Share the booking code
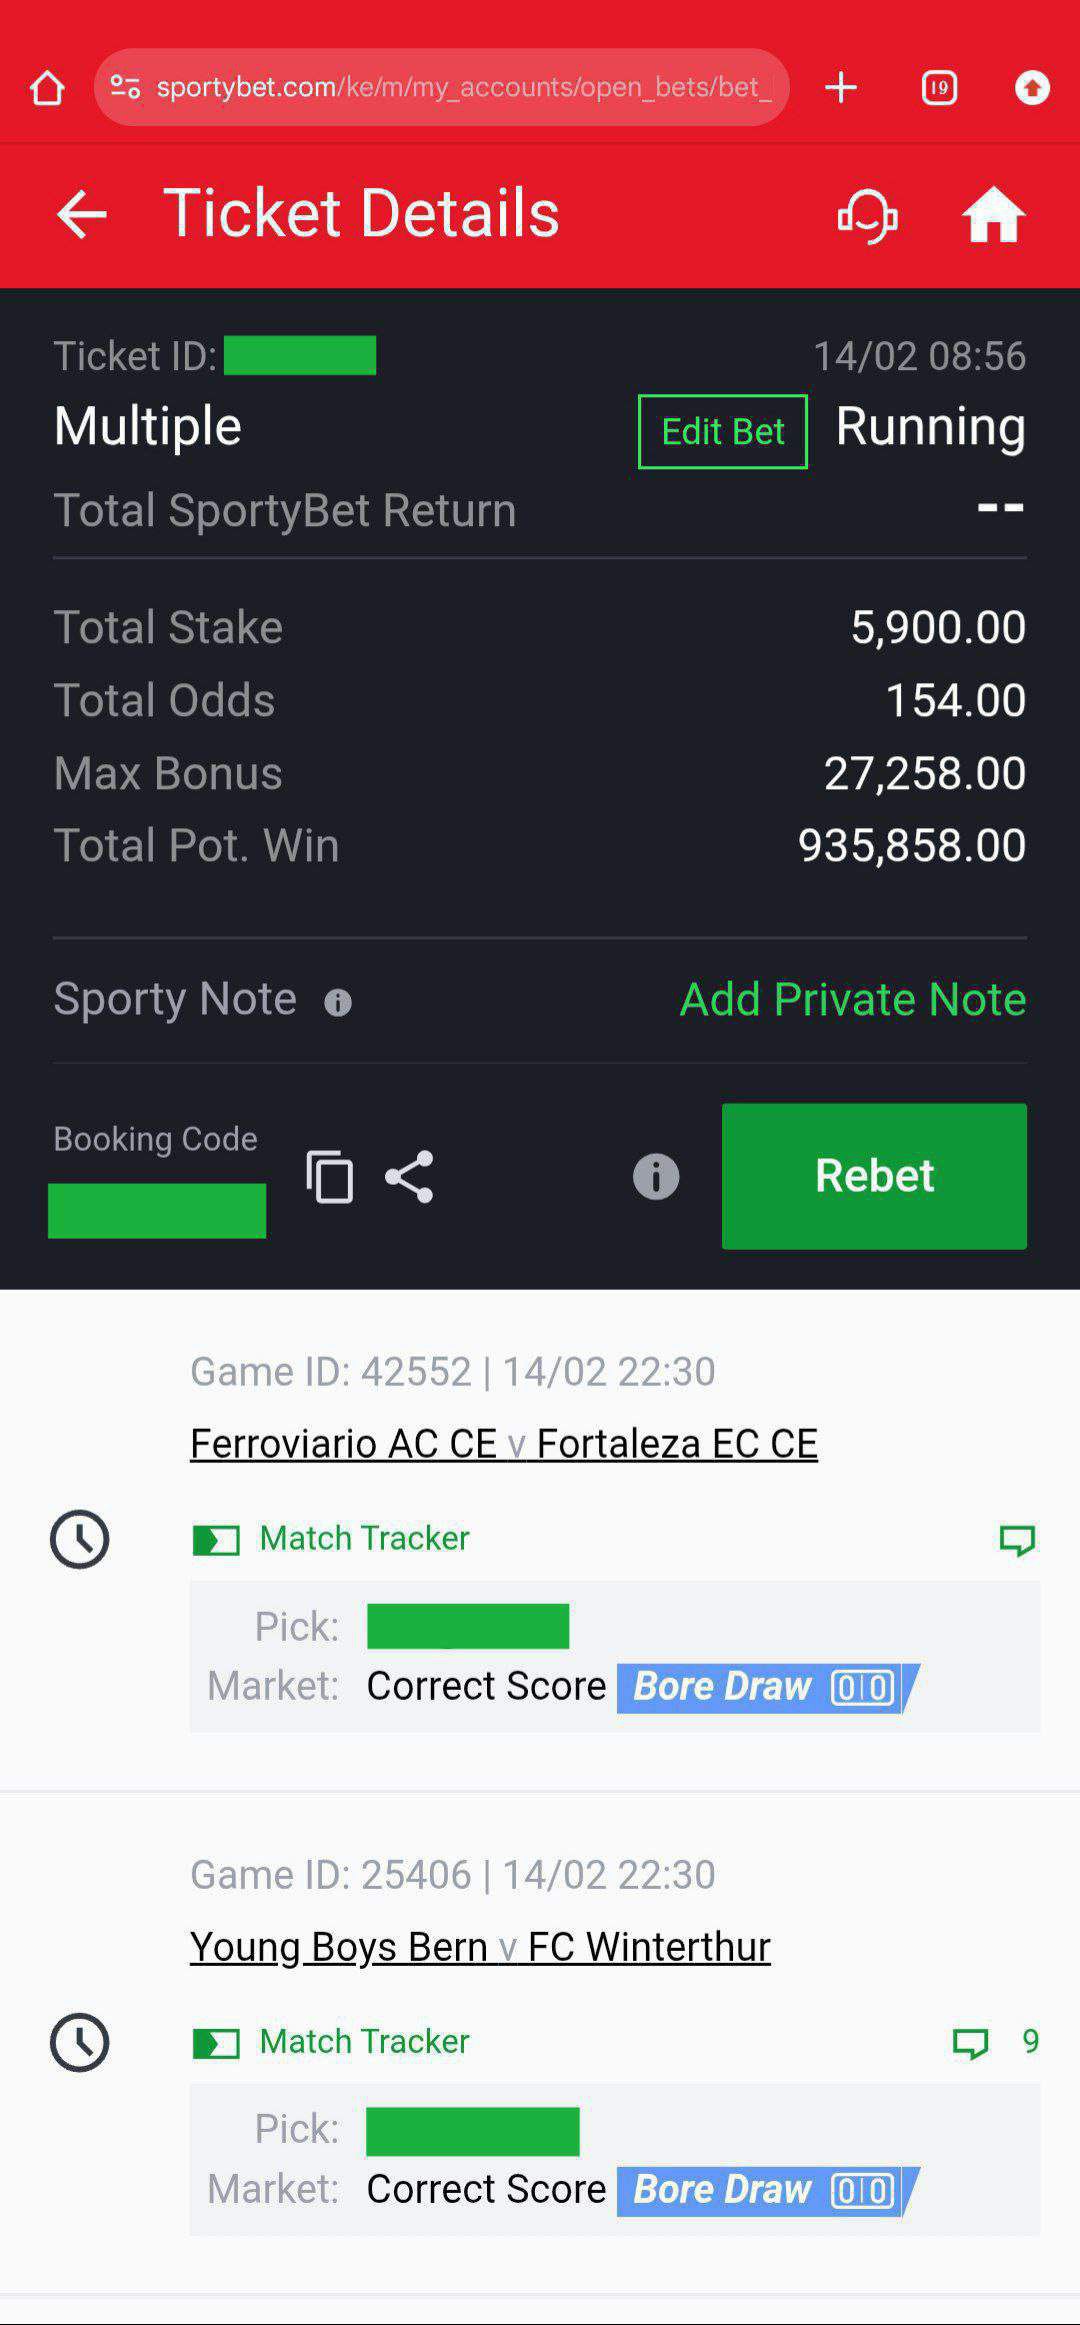 pos(409,1176)
